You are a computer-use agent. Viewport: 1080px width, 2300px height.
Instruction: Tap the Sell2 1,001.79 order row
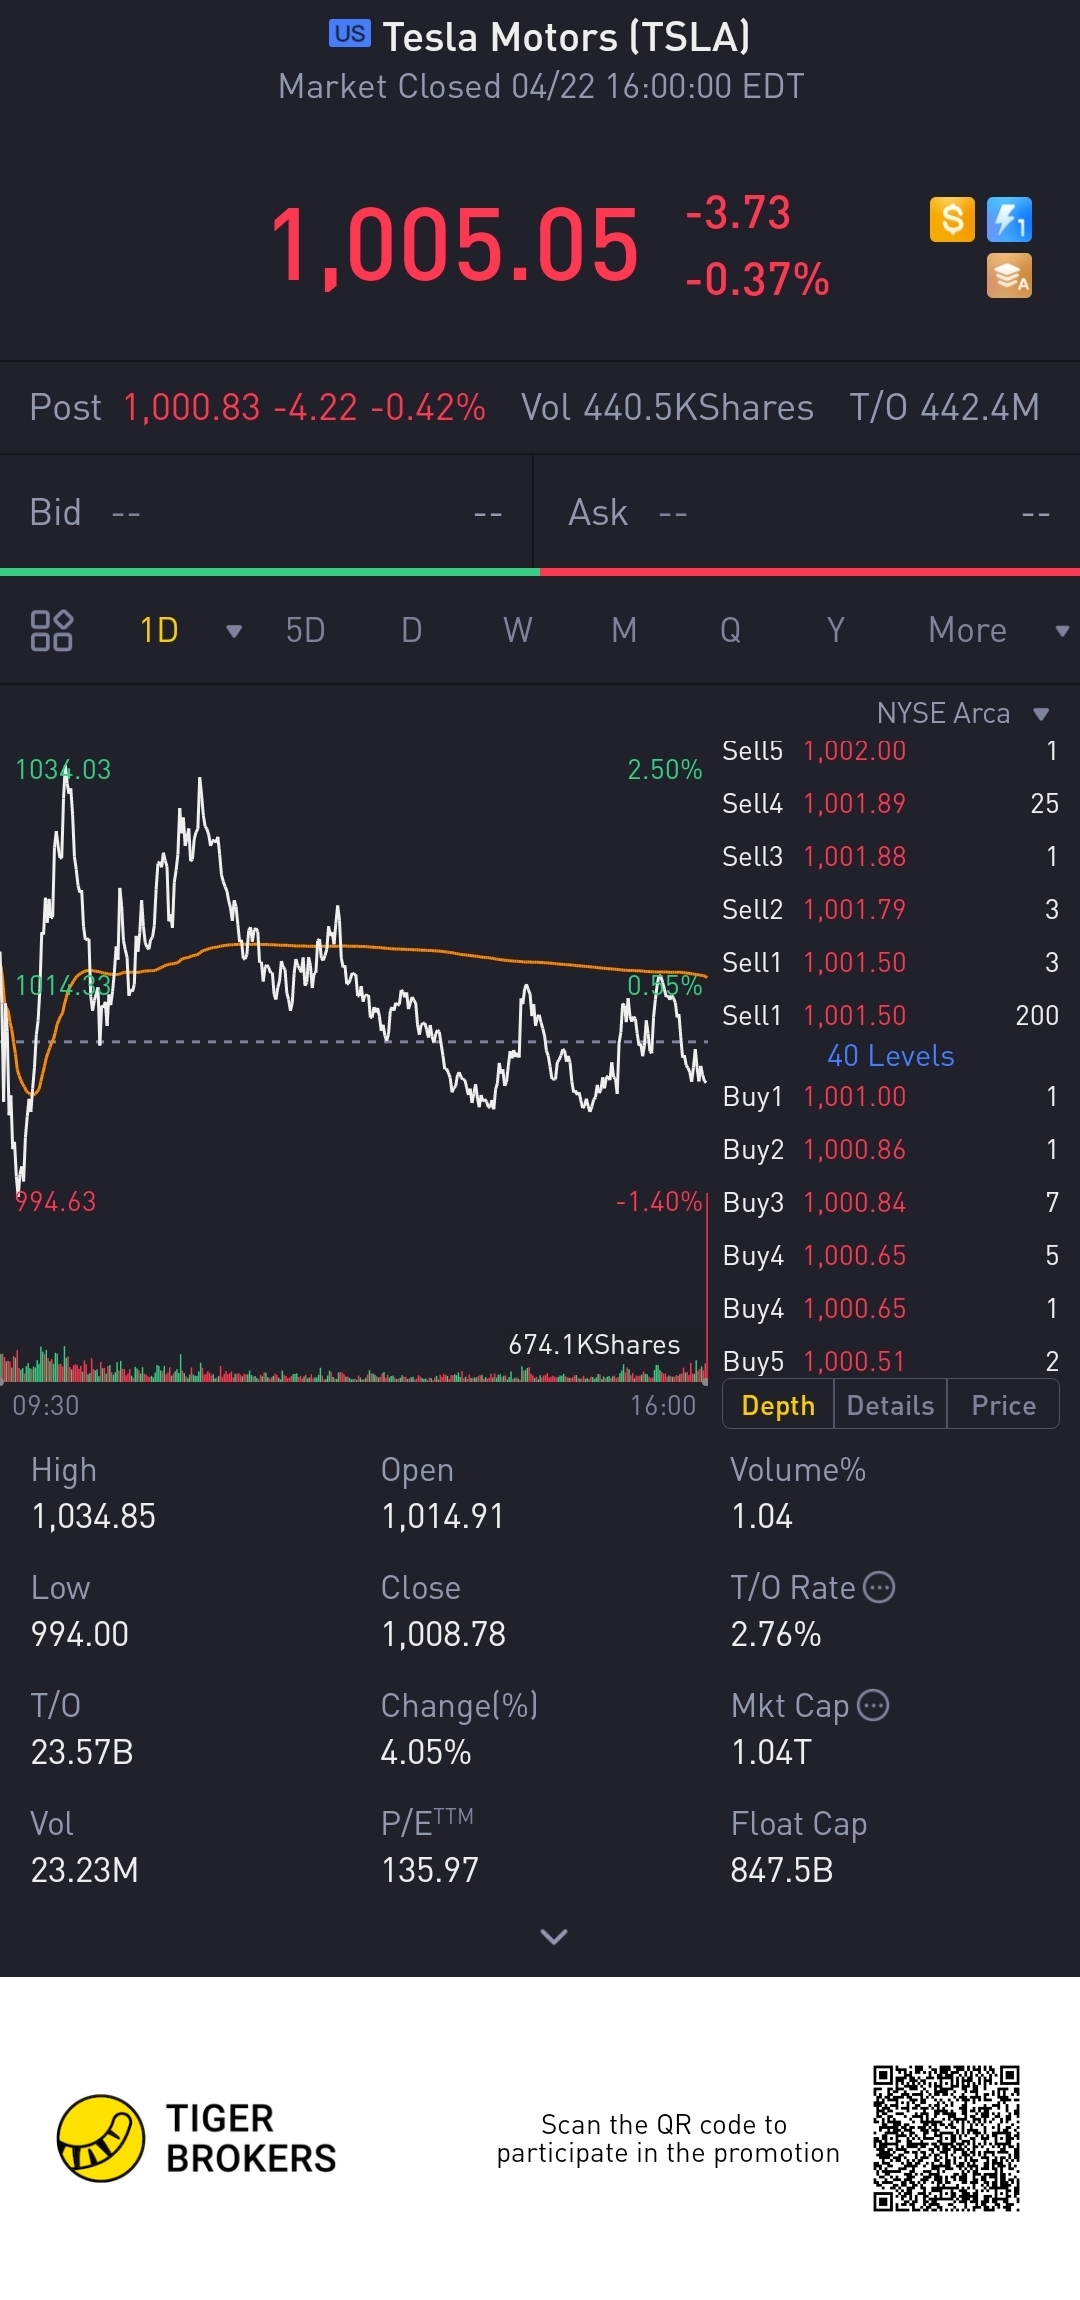(890, 909)
